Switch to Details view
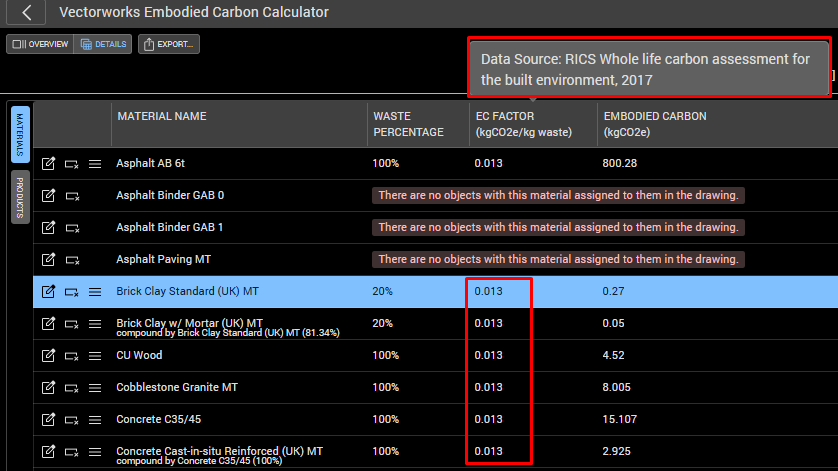Image resolution: width=838 pixels, height=471 pixels. coord(104,44)
